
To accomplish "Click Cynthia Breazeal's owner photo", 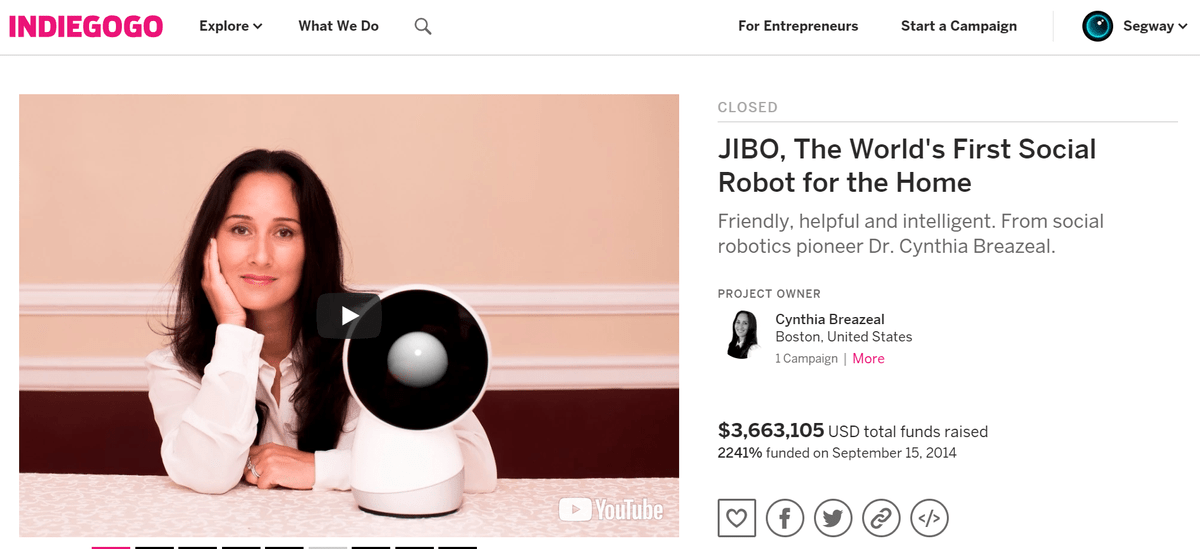I will (x=742, y=335).
